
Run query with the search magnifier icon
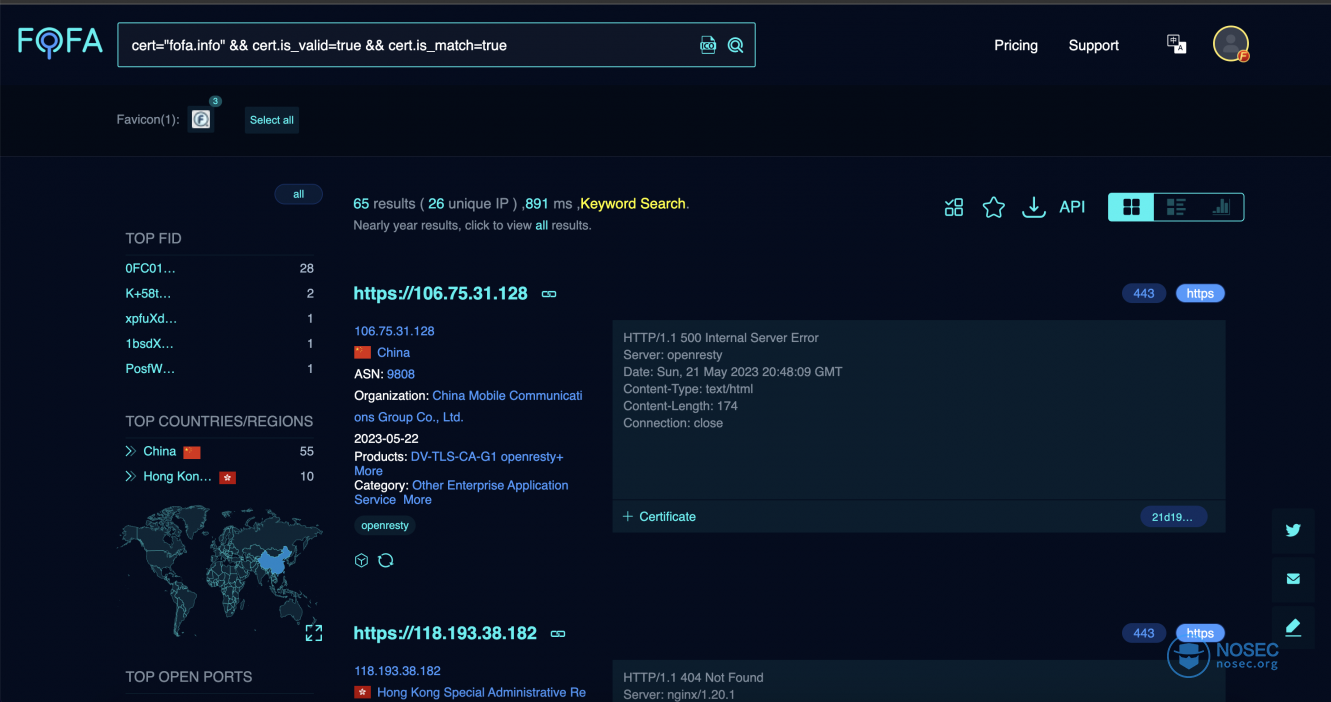736,45
